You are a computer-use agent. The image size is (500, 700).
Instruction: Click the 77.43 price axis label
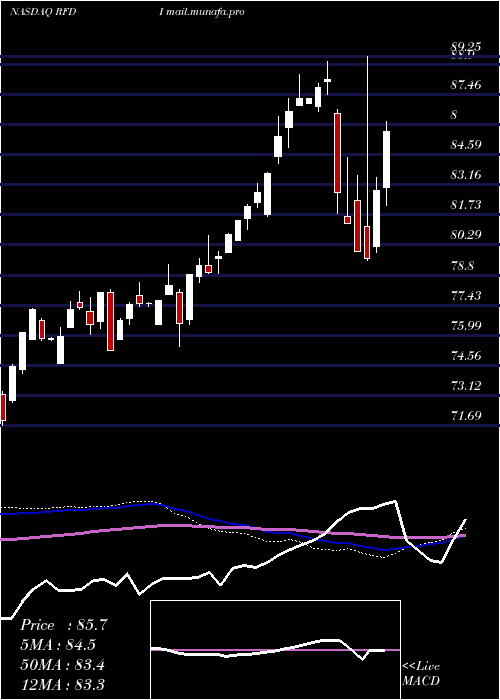click(466, 296)
